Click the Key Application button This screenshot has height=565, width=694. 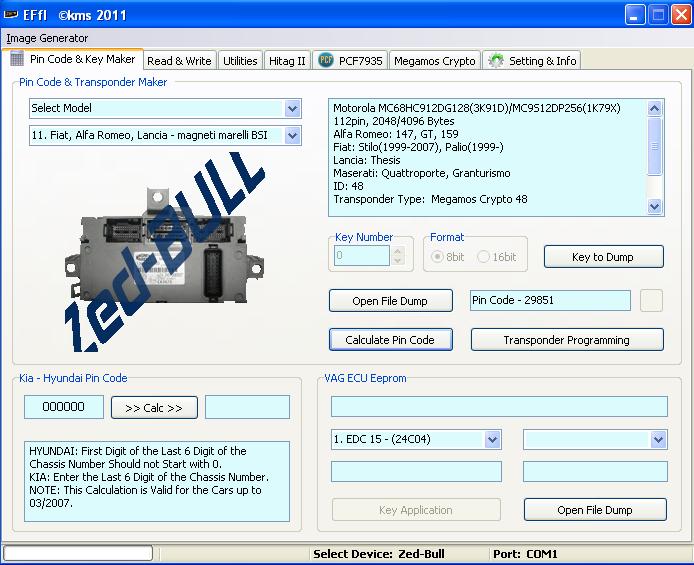tap(416, 510)
